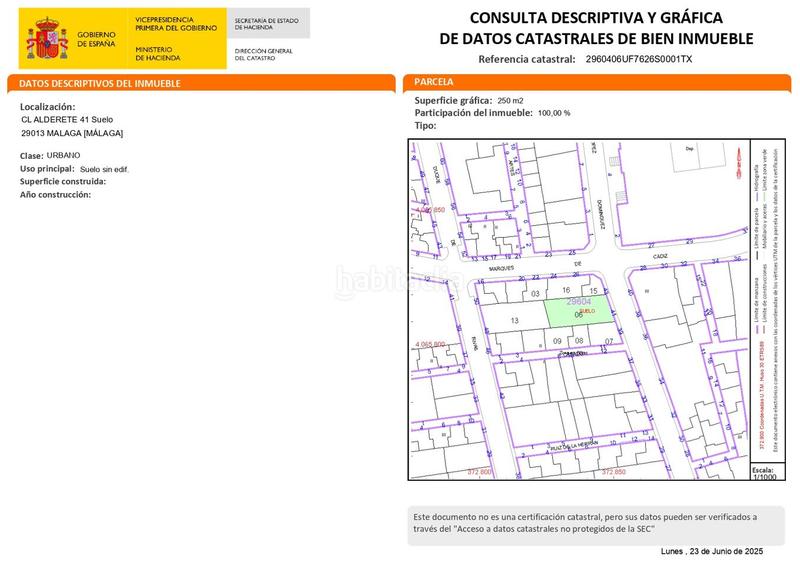Click parcel 13 on the map
Image resolution: width=800 pixels, height=565 pixels.
515,320
